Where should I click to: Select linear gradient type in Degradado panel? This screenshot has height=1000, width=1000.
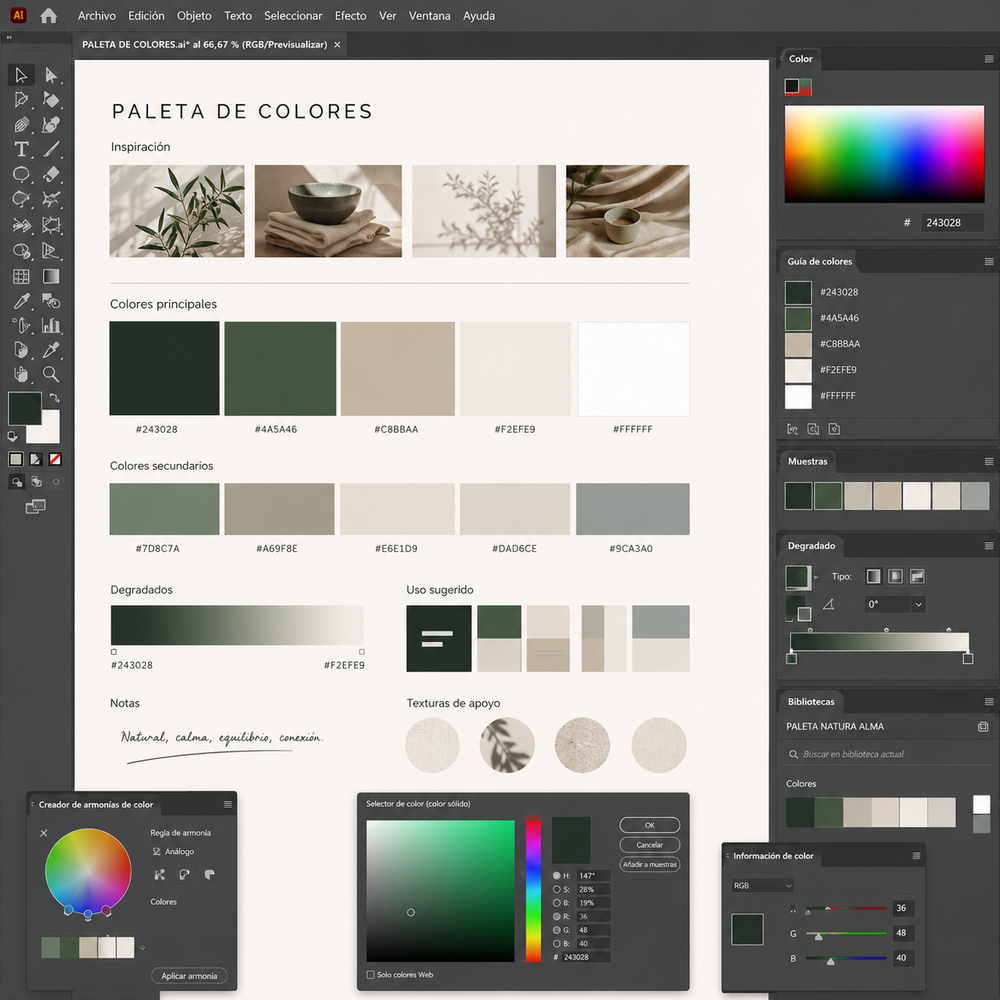pos(873,577)
